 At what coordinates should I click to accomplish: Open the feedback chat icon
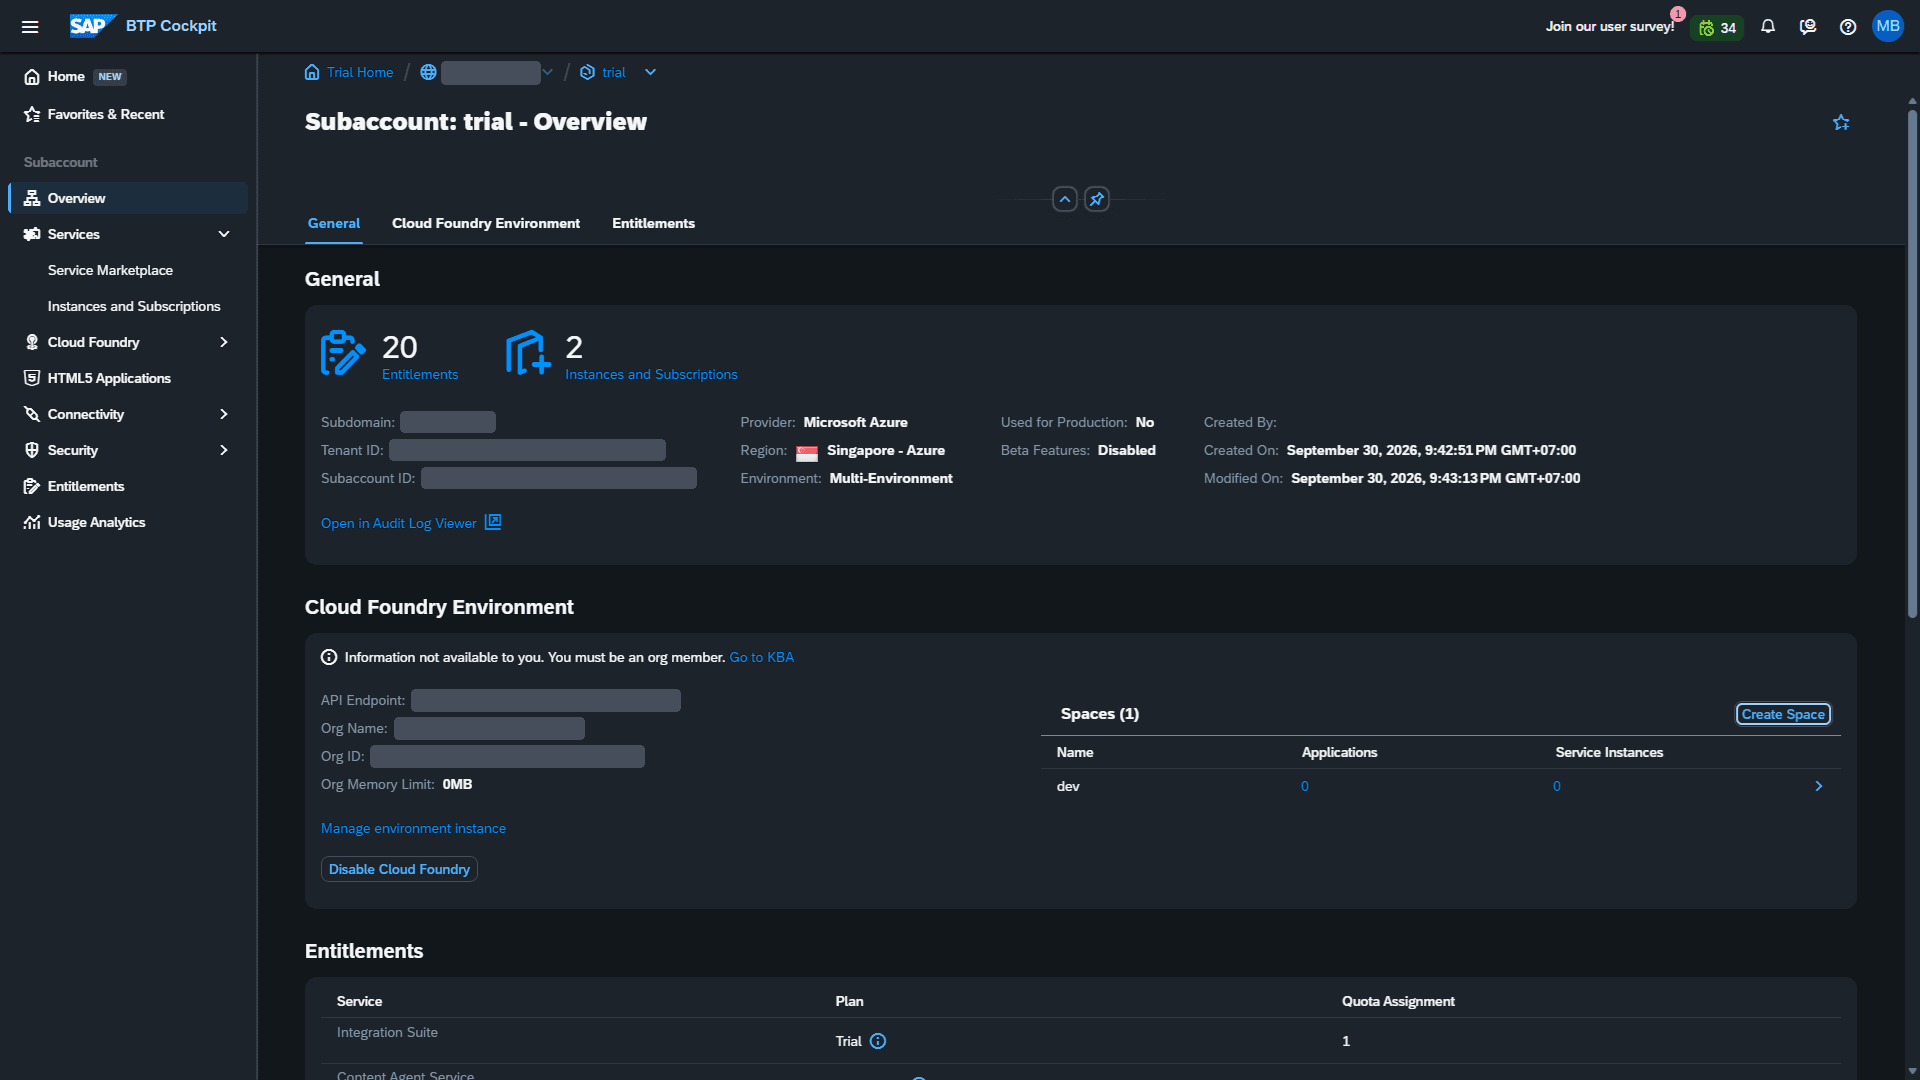(1808, 27)
